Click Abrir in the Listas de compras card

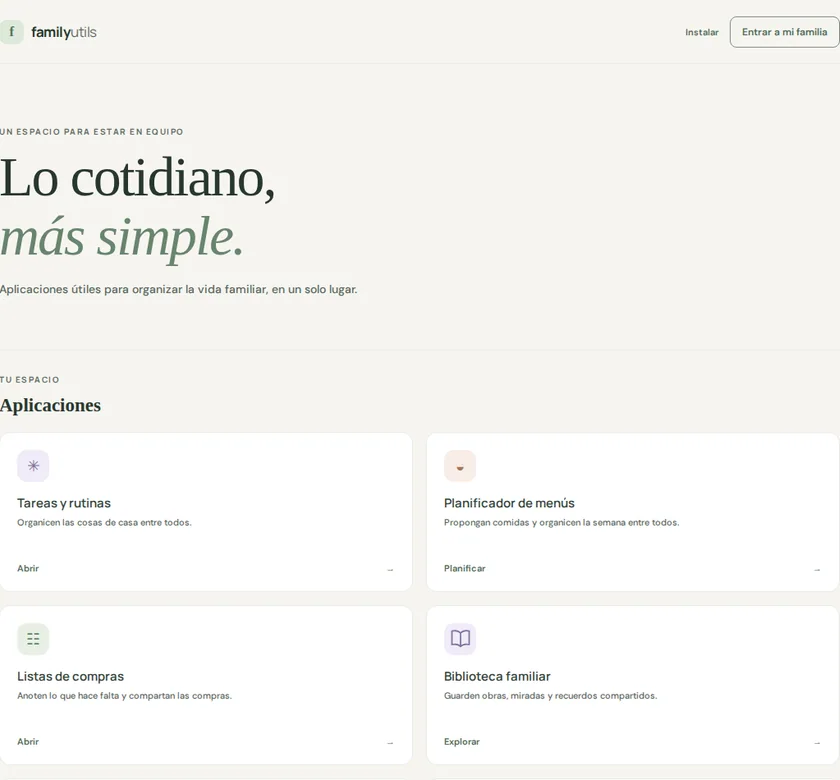28,741
